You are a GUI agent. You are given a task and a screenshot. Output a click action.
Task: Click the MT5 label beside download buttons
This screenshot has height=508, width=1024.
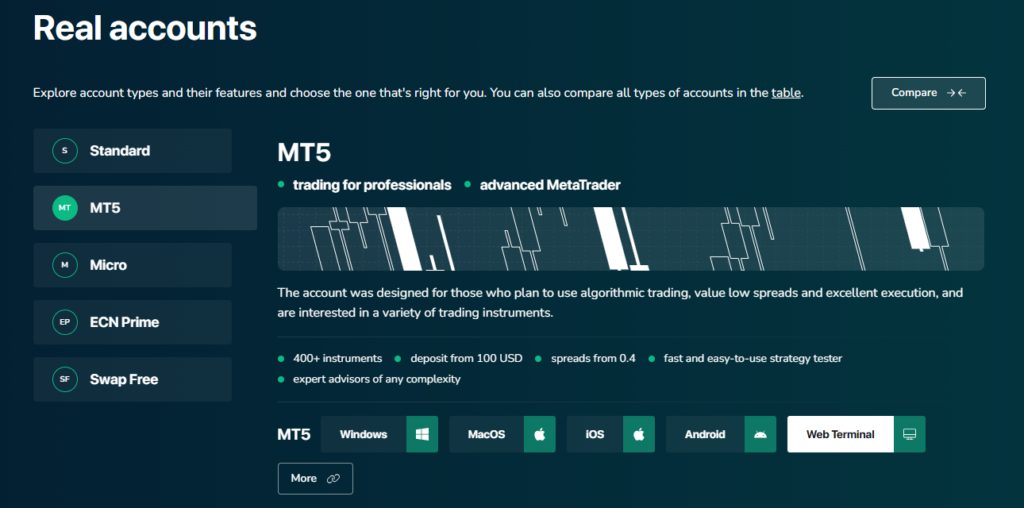coord(294,434)
